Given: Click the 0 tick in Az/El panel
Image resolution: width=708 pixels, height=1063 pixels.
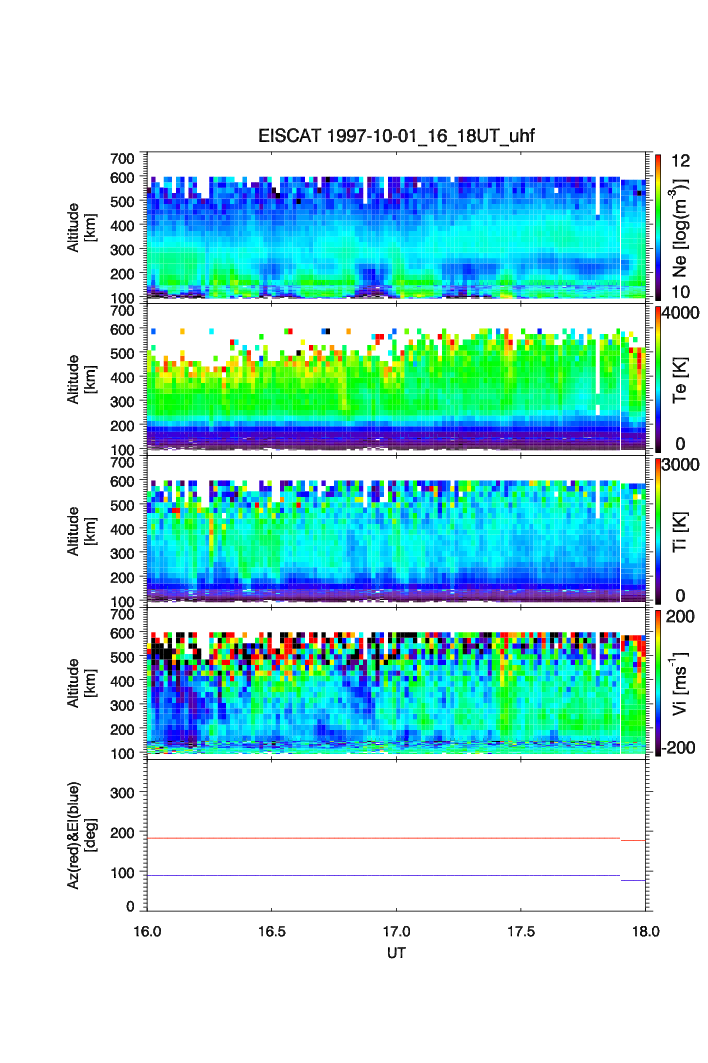Looking at the screenshot, I should coord(130,906).
